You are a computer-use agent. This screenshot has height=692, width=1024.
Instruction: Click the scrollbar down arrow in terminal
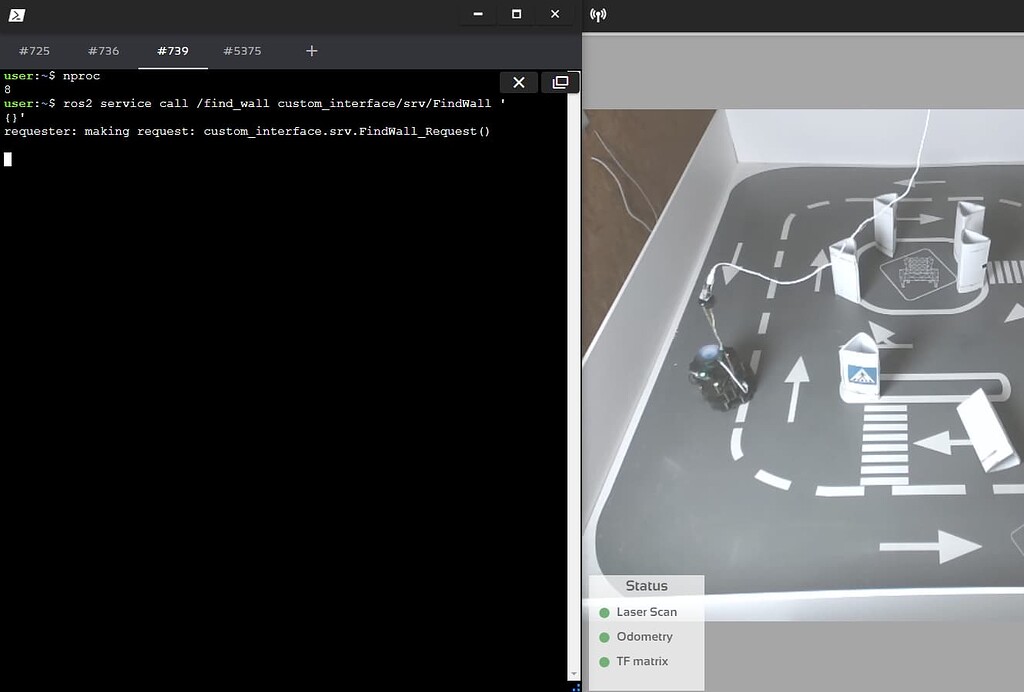[x=574, y=674]
